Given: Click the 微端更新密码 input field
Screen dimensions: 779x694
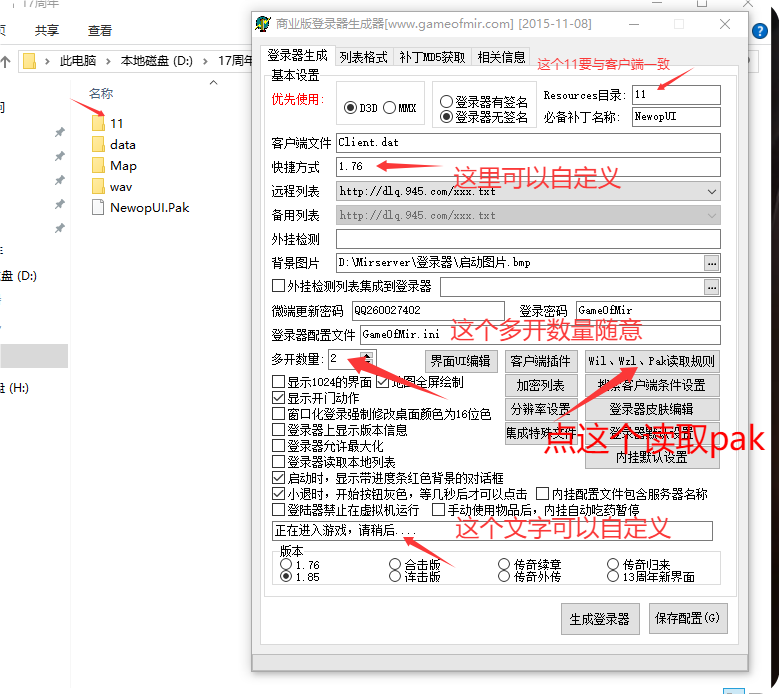Looking at the screenshot, I should click(428, 310).
